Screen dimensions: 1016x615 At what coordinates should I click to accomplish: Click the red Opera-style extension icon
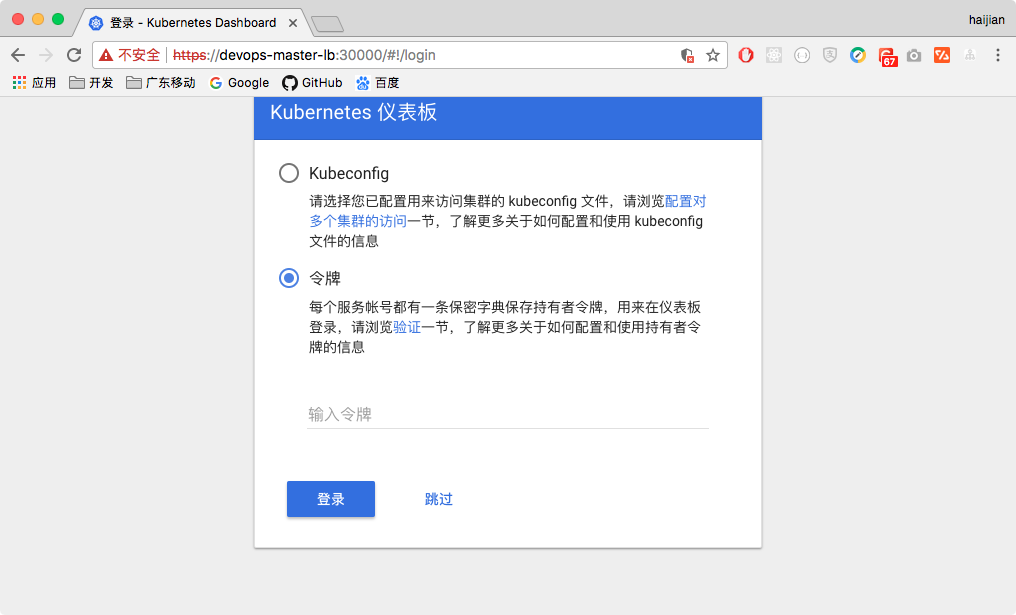[746, 55]
